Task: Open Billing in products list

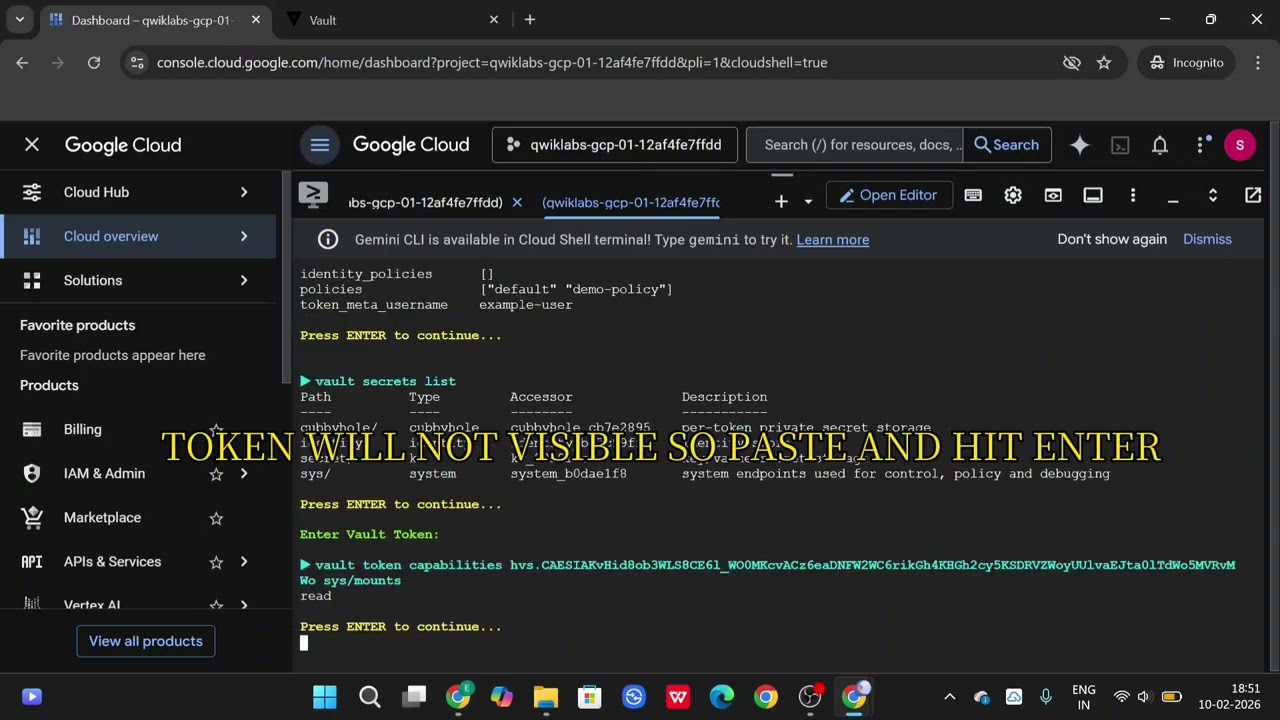Action: (83, 429)
